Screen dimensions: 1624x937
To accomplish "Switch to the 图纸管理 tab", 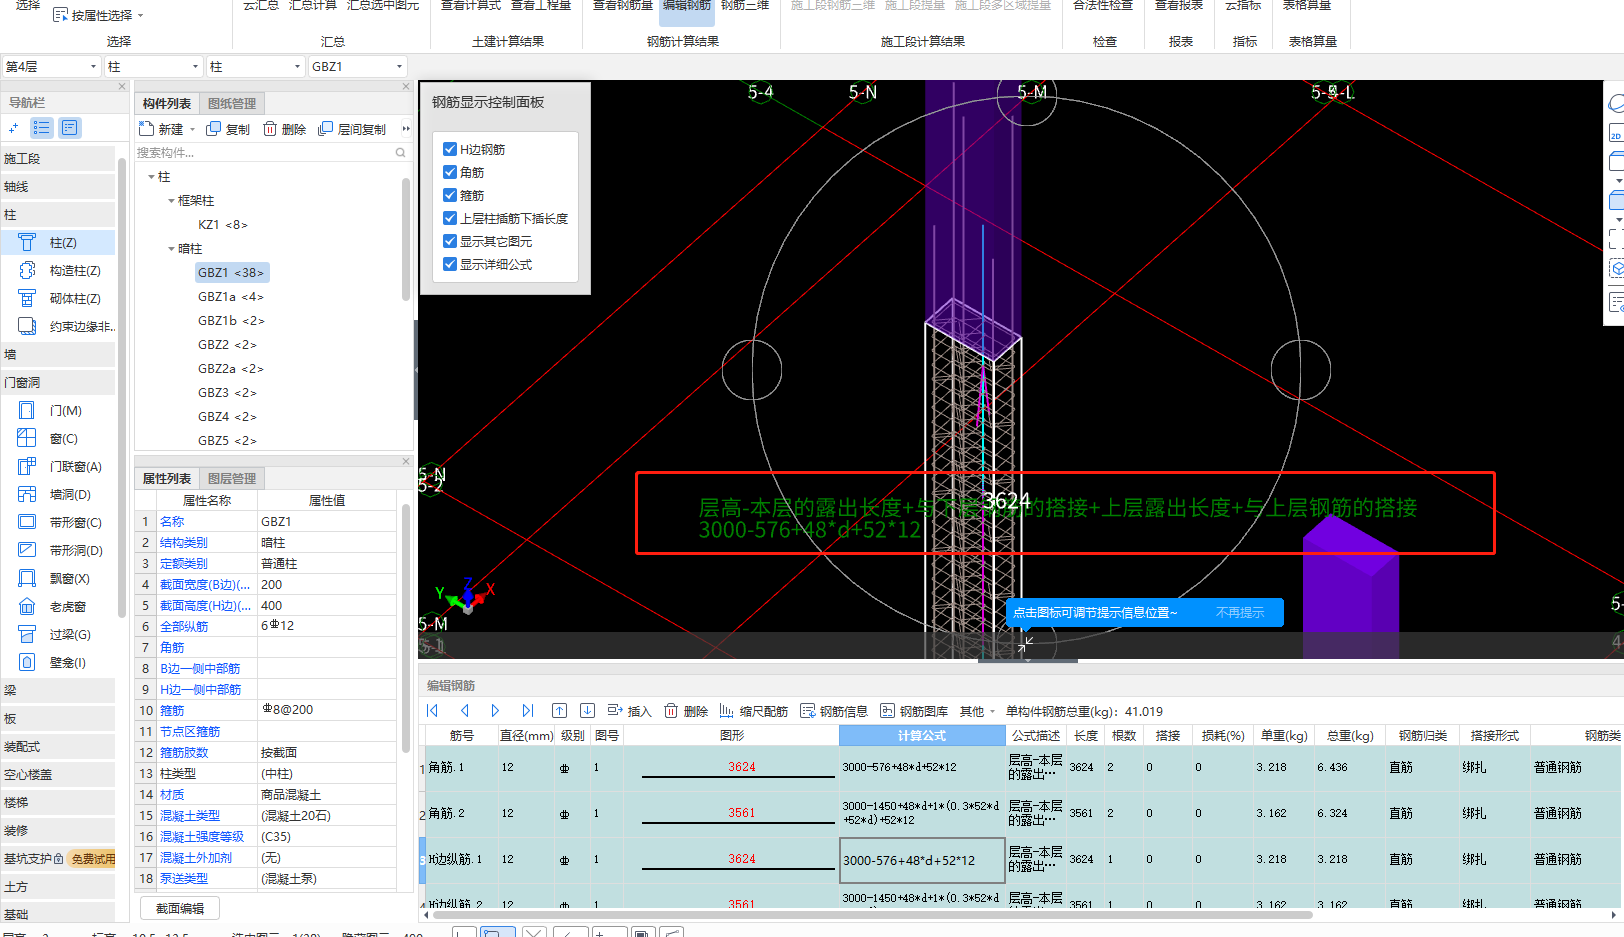I will [x=232, y=103].
